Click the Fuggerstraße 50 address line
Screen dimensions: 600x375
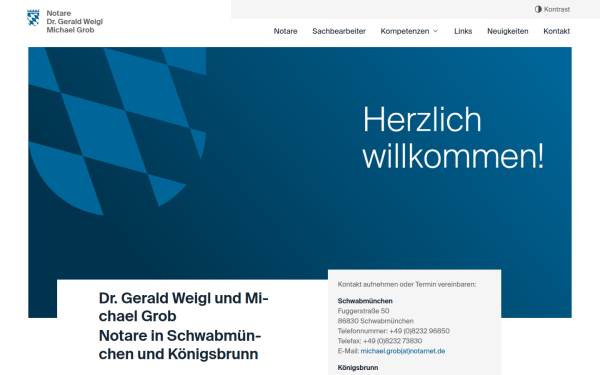click(x=364, y=311)
